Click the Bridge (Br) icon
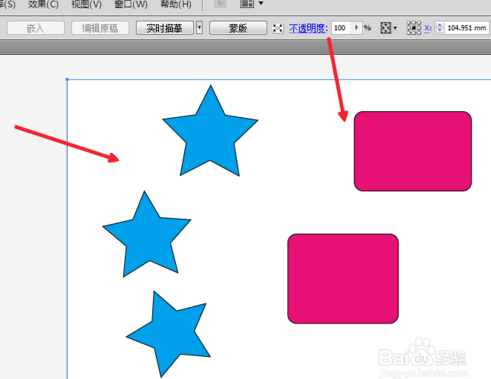 (x=220, y=4)
